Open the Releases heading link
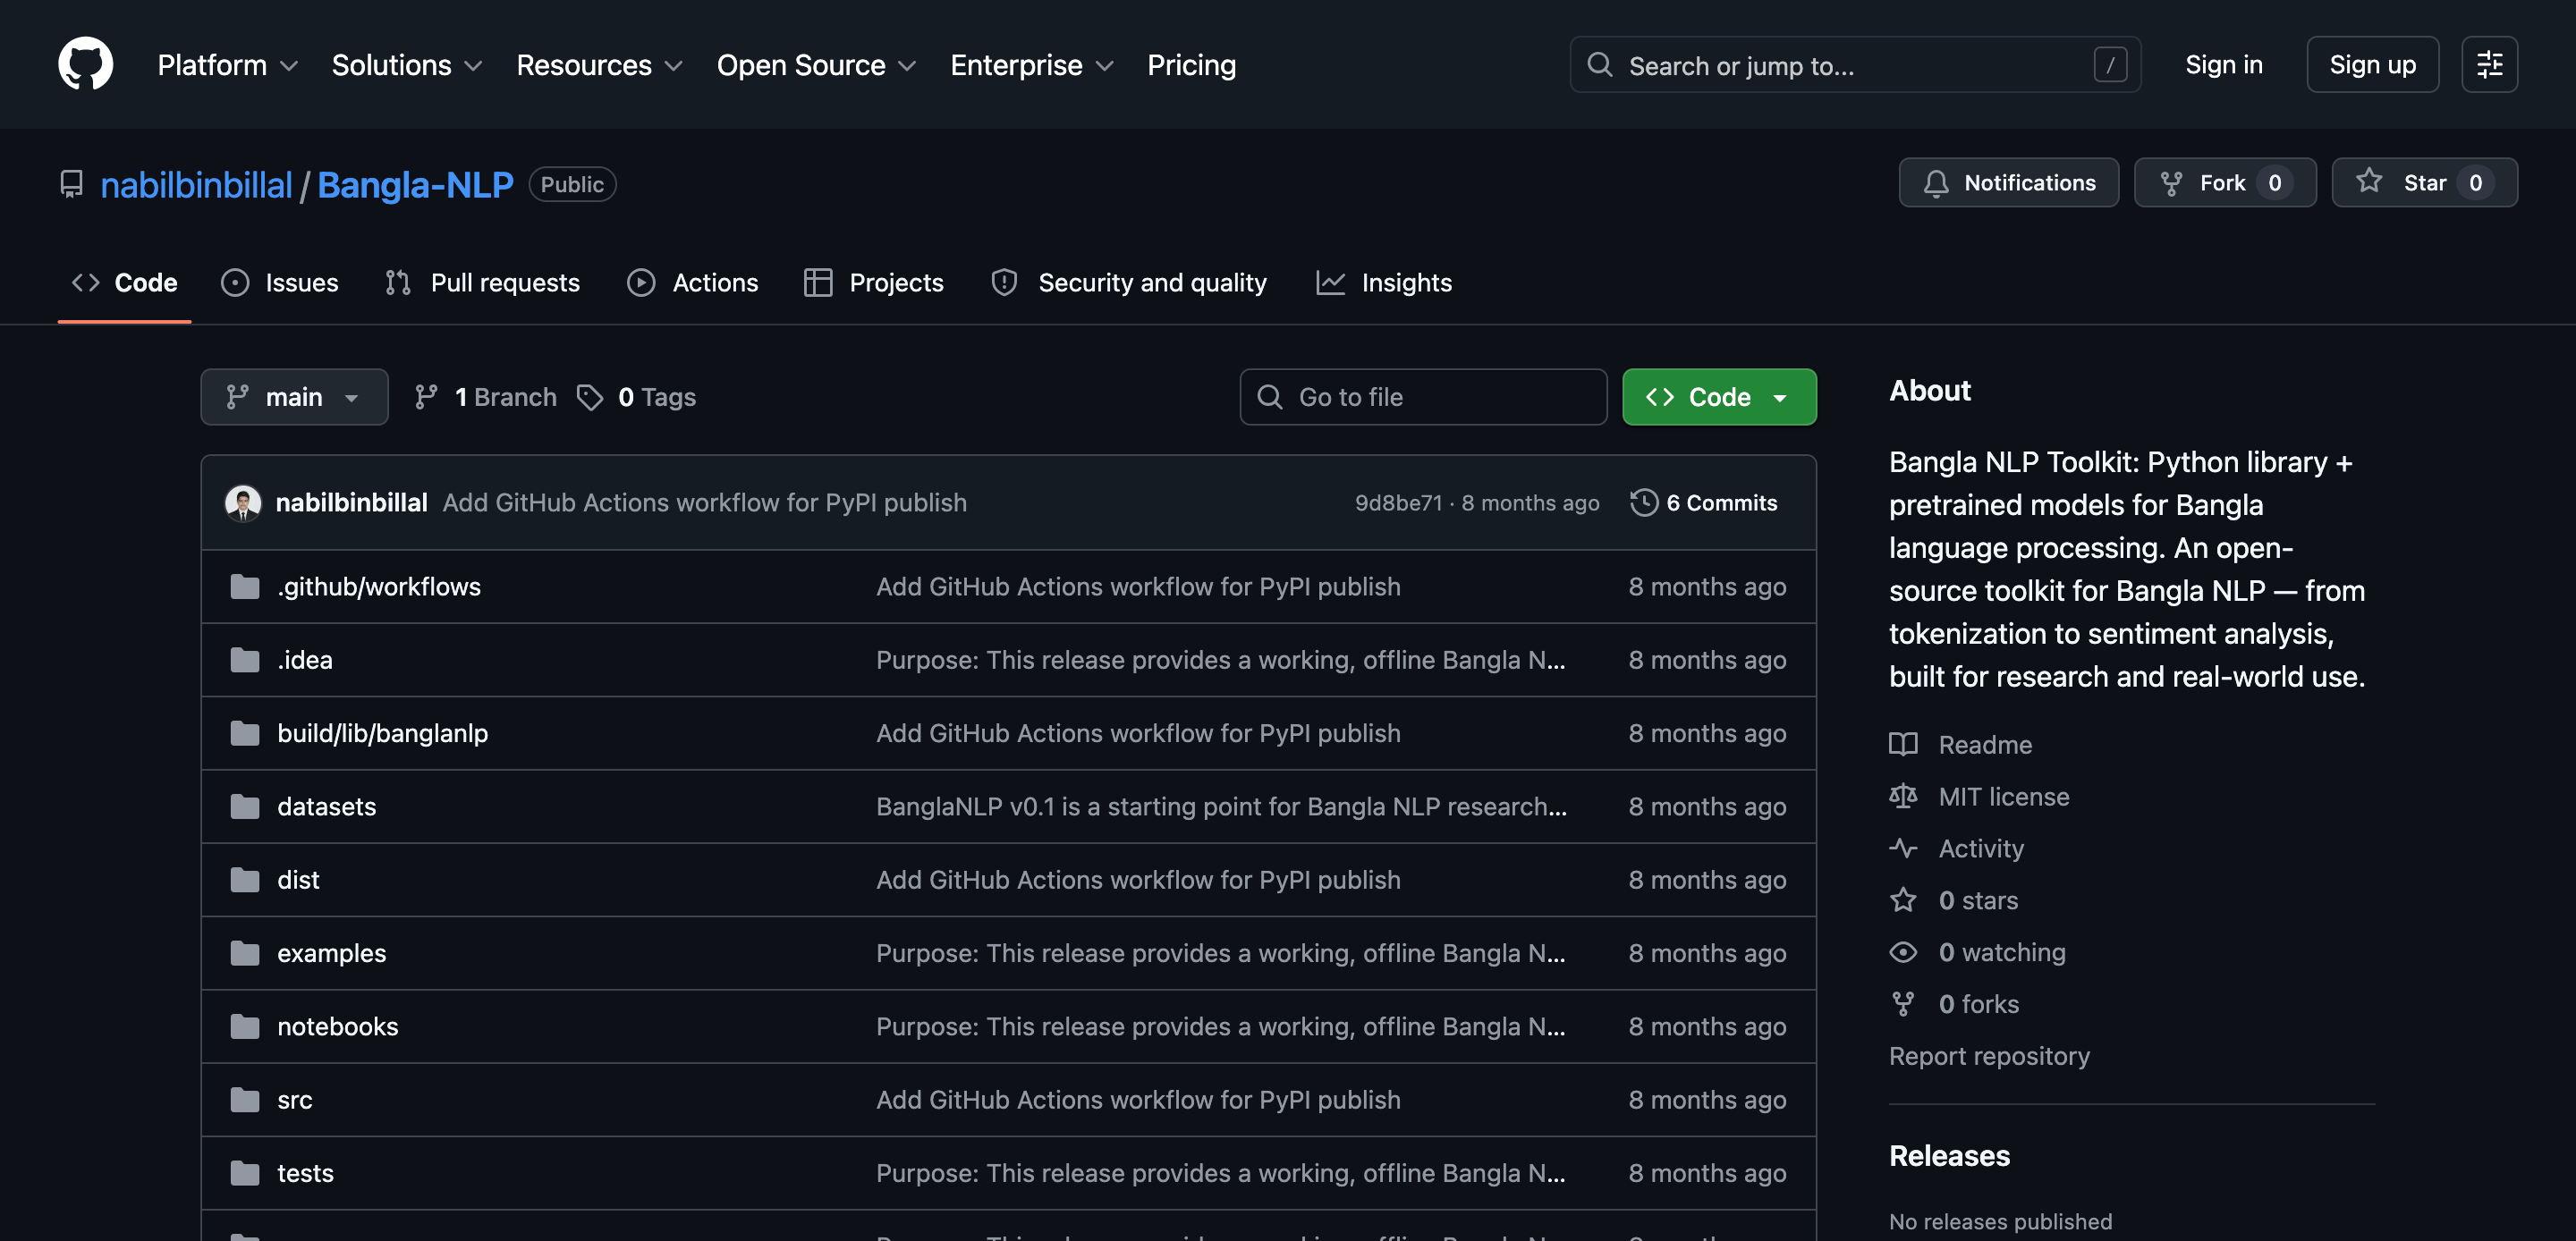The height and width of the screenshot is (1241, 2576). point(1949,1156)
